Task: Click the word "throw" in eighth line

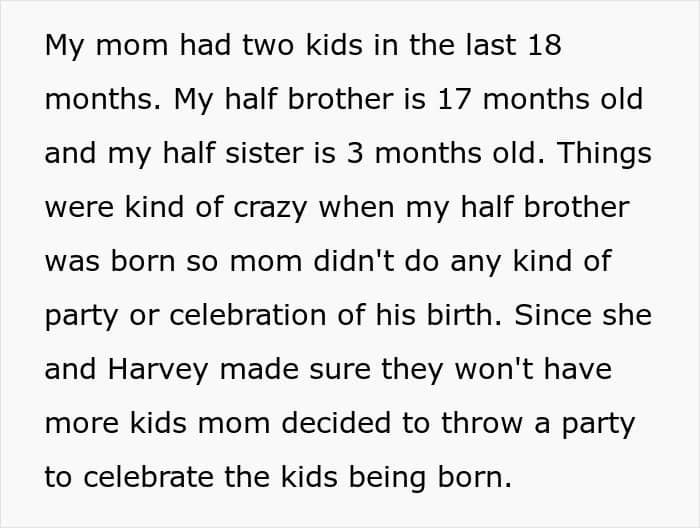Action: pyautogui.click(x=482, y=423)
